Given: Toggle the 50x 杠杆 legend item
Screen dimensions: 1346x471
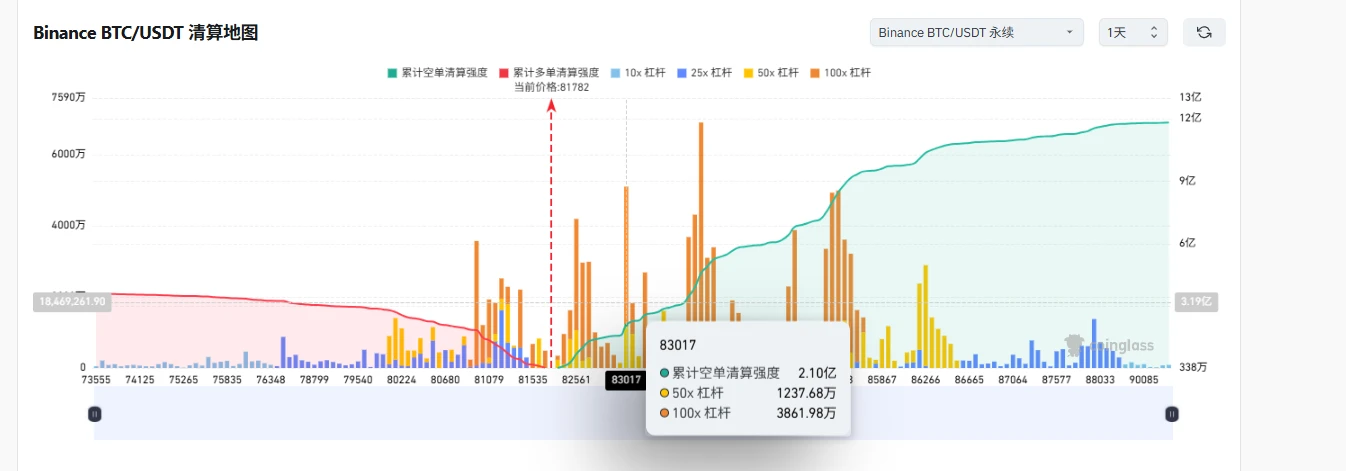Looking at the screenshot, I should click(771, 73).
